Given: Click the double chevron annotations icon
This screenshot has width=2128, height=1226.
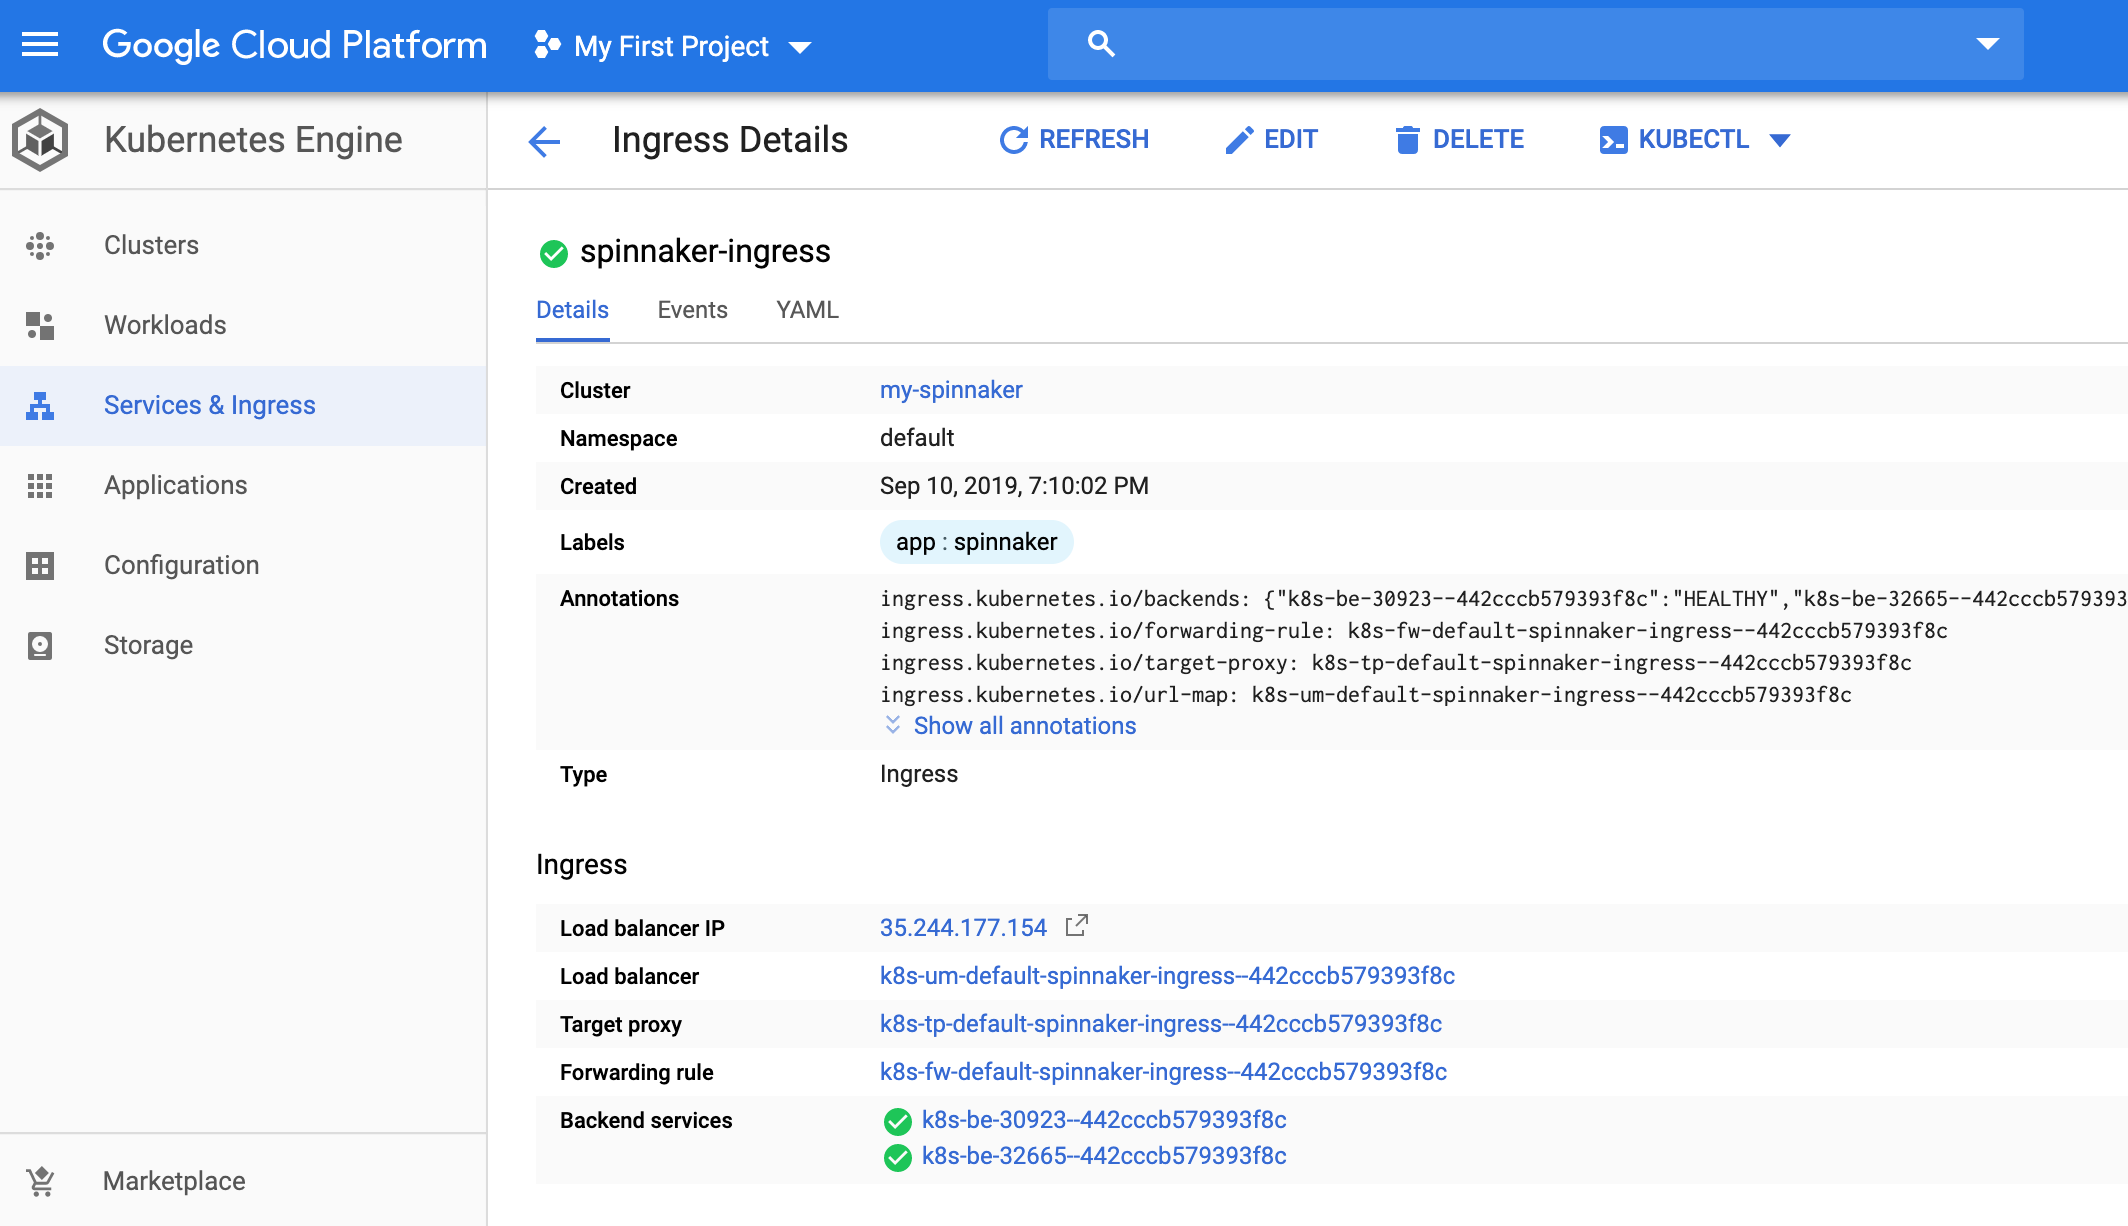Looking at the screenshot, I should click(x=892, y=724).
